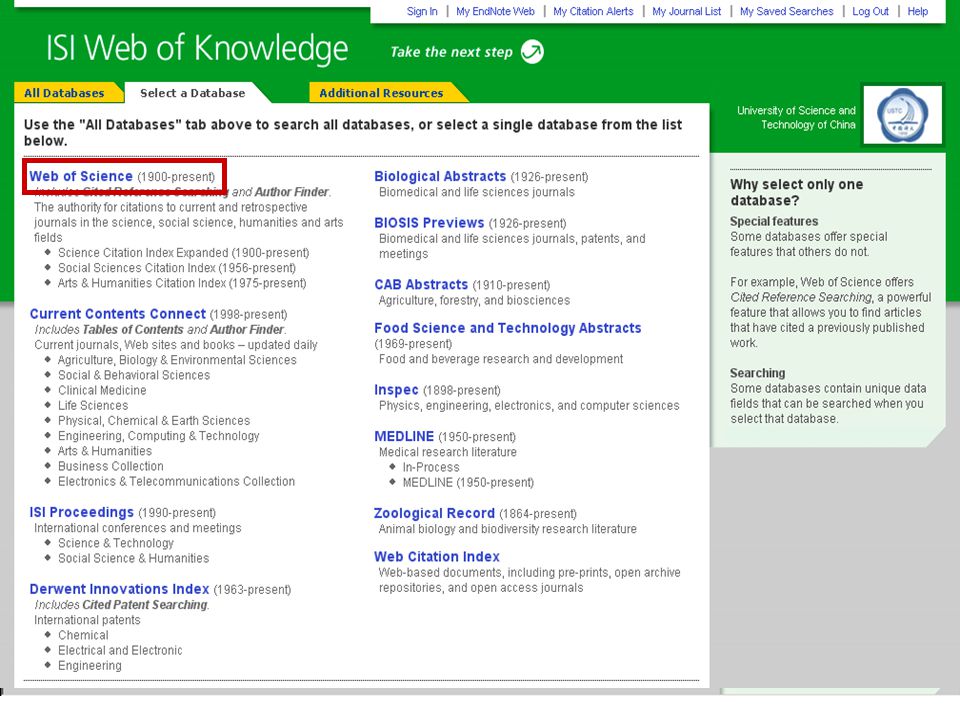Click Arts & Humanities Citation Index entry
The height and width of the screenshot is (720, 960).
[x=182, y=283]
